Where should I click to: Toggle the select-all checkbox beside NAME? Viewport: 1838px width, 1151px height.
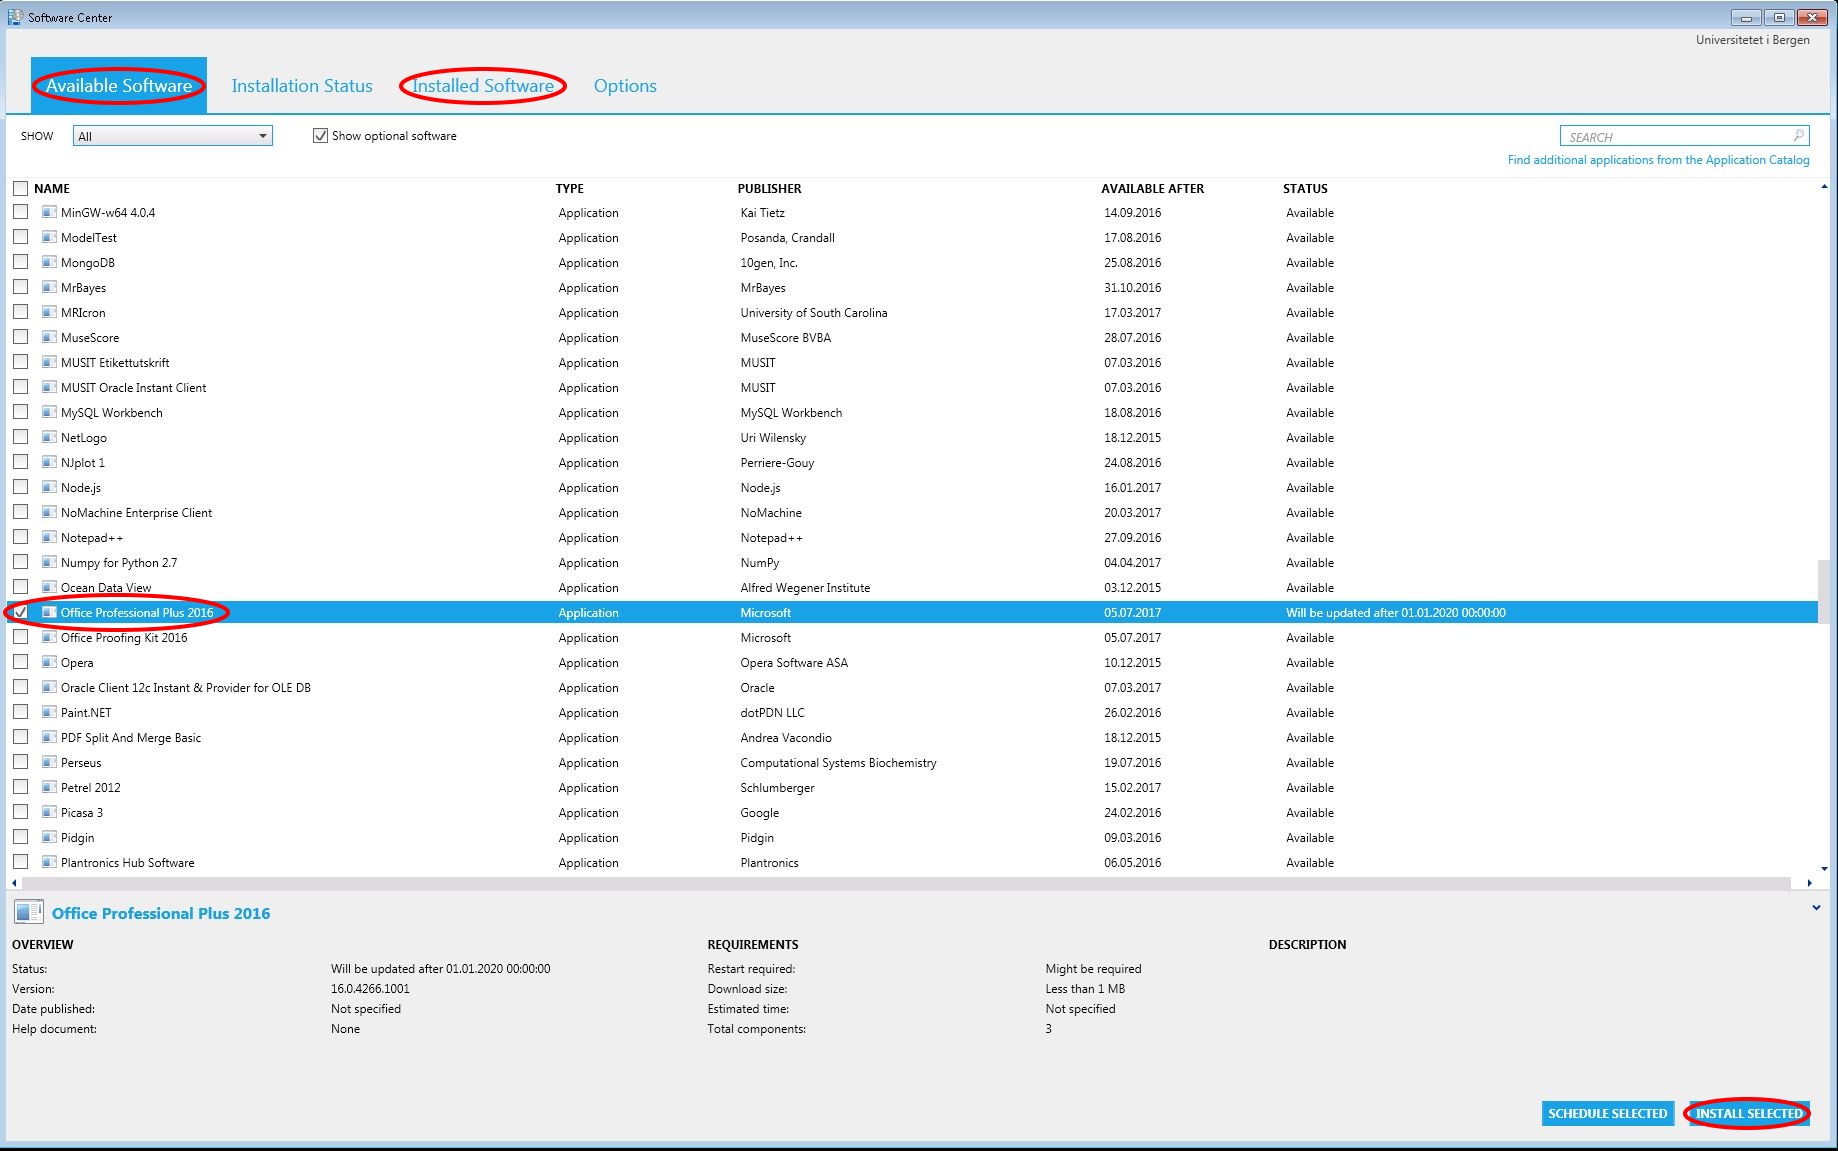[20, 188]
